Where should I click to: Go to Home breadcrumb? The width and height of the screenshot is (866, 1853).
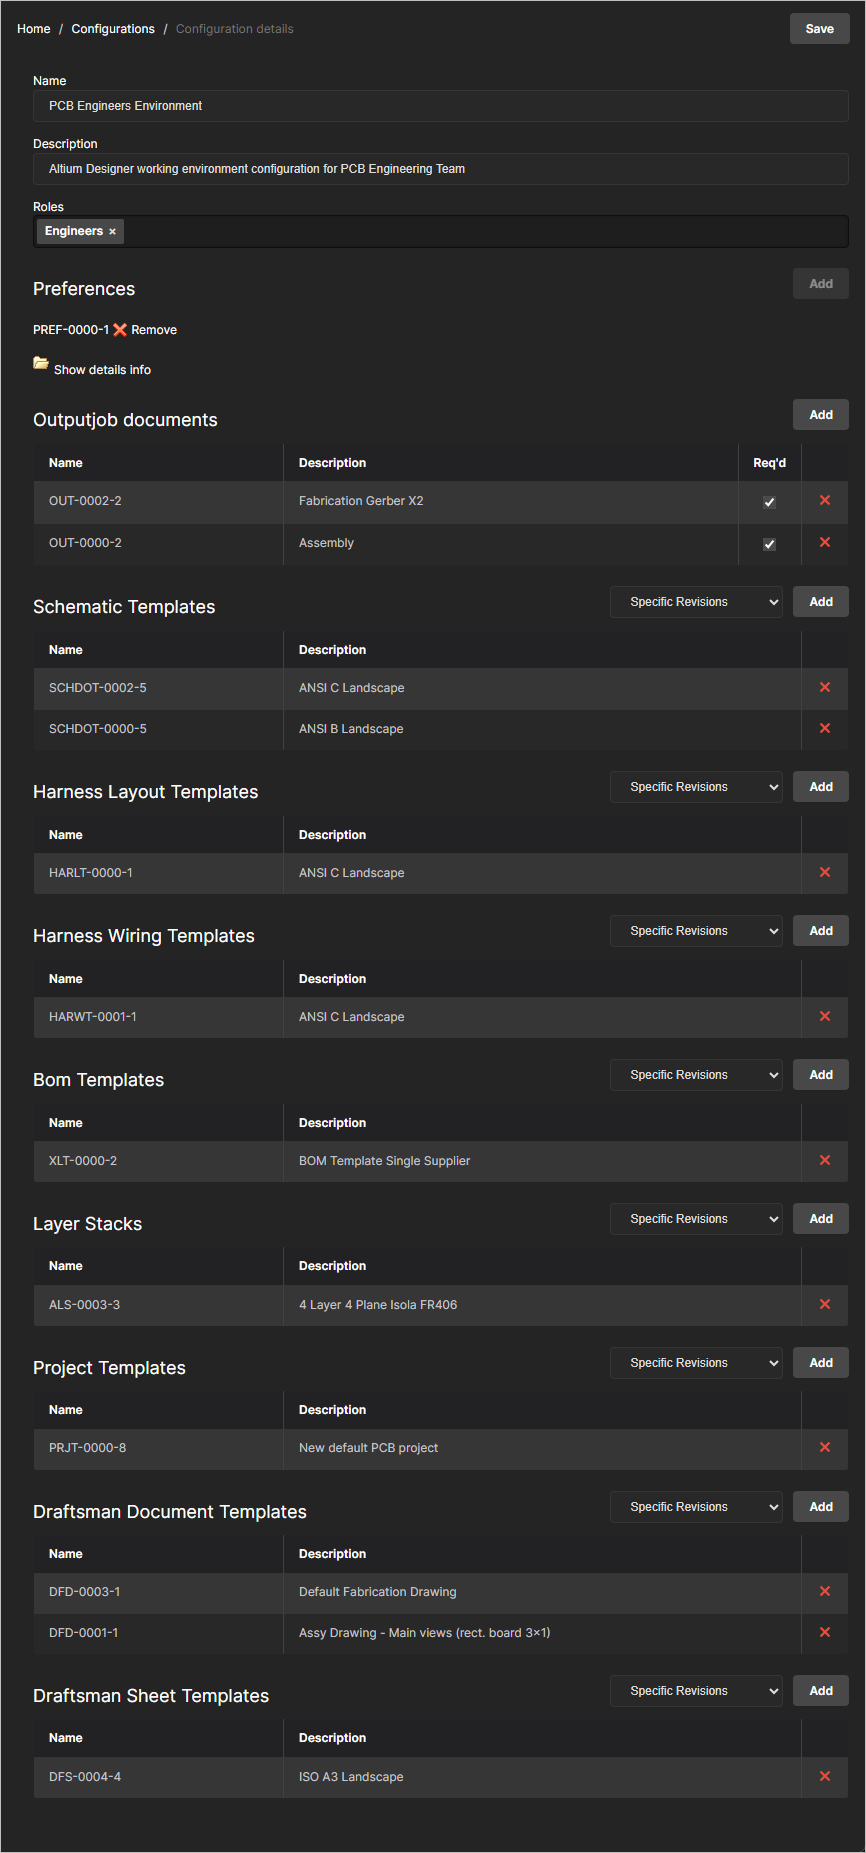click(33, 29)
